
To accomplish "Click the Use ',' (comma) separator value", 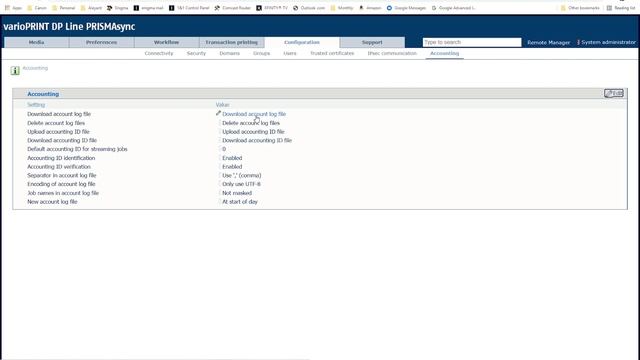I will pyautogui.click(x=242, y=176).
